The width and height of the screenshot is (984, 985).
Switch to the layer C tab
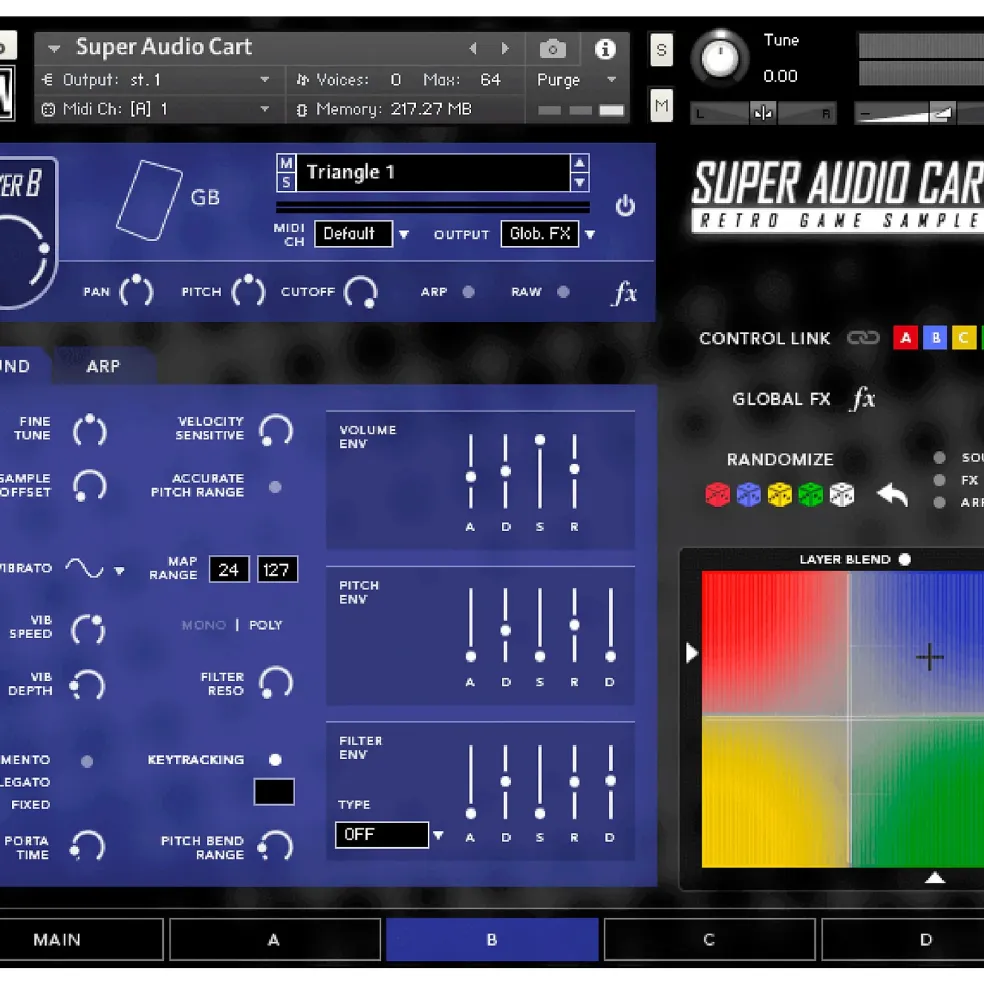pos(709,939)
